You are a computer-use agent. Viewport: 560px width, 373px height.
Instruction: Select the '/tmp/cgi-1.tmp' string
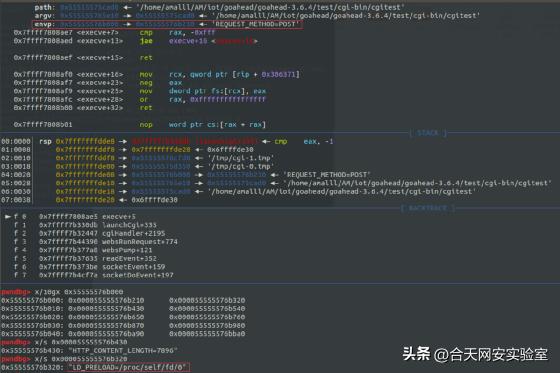(x=241, y=158)
